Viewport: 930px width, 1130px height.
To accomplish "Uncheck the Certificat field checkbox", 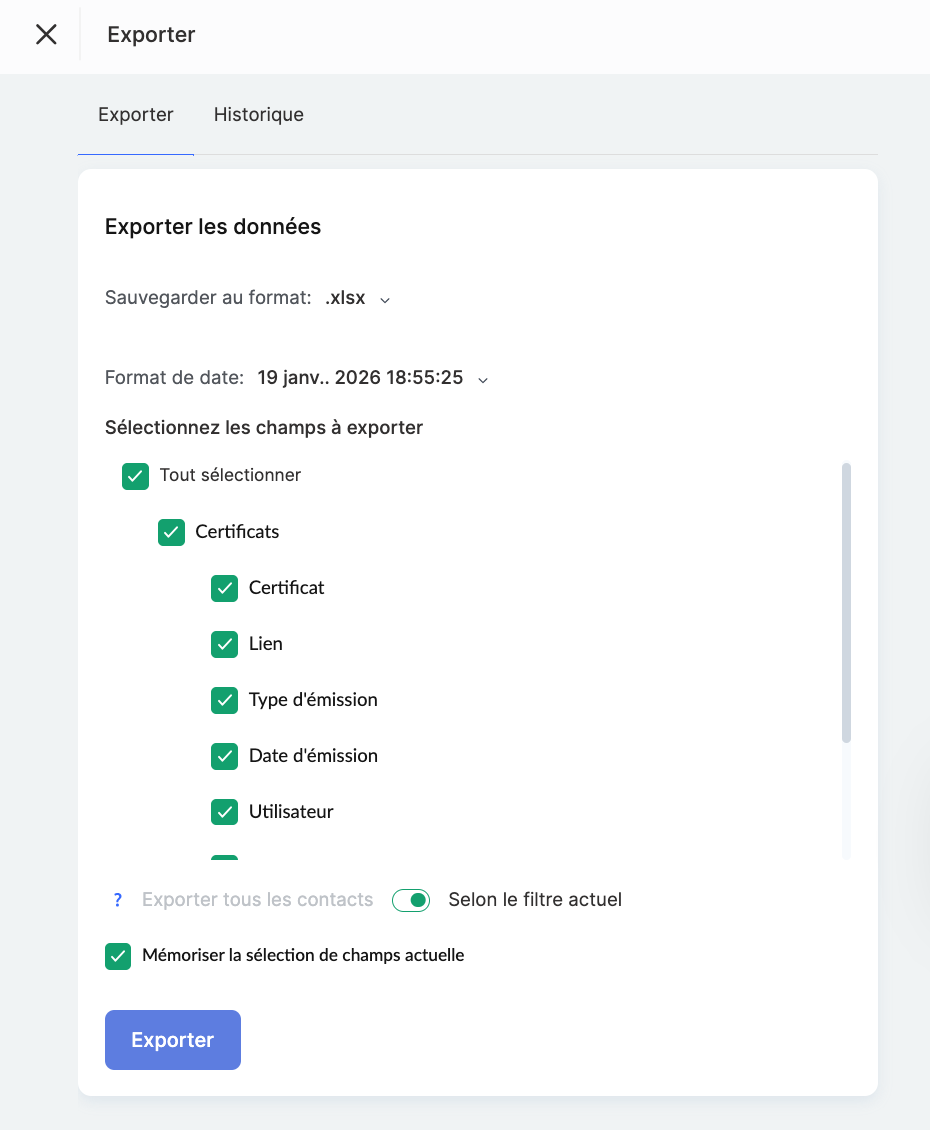I will 224,588.
